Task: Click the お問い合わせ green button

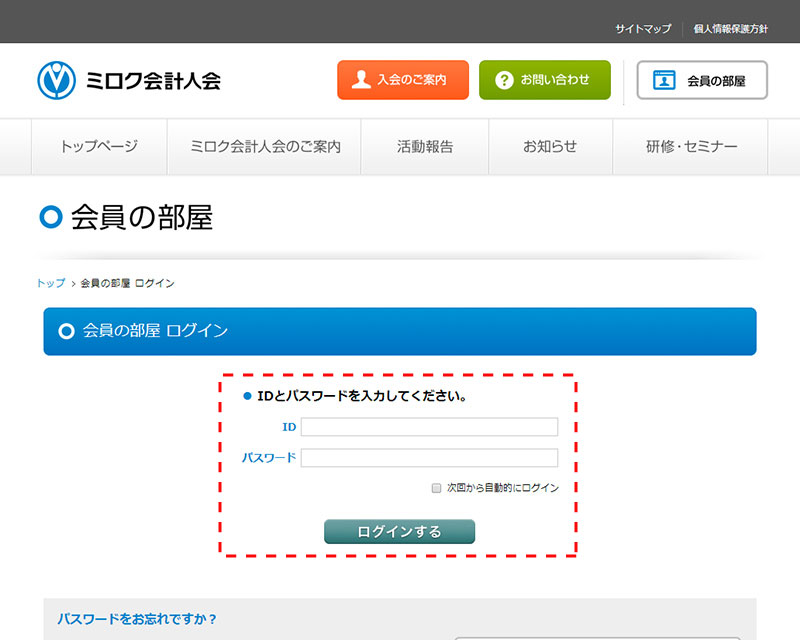Action: coord(545,80)
